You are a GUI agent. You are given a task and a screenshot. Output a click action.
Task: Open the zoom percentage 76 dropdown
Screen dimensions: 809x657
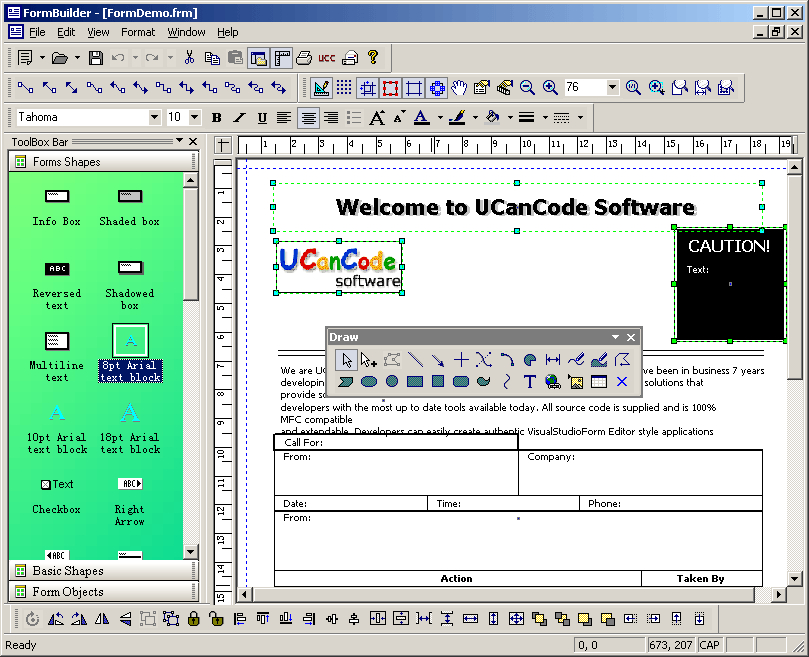point(612,87)
